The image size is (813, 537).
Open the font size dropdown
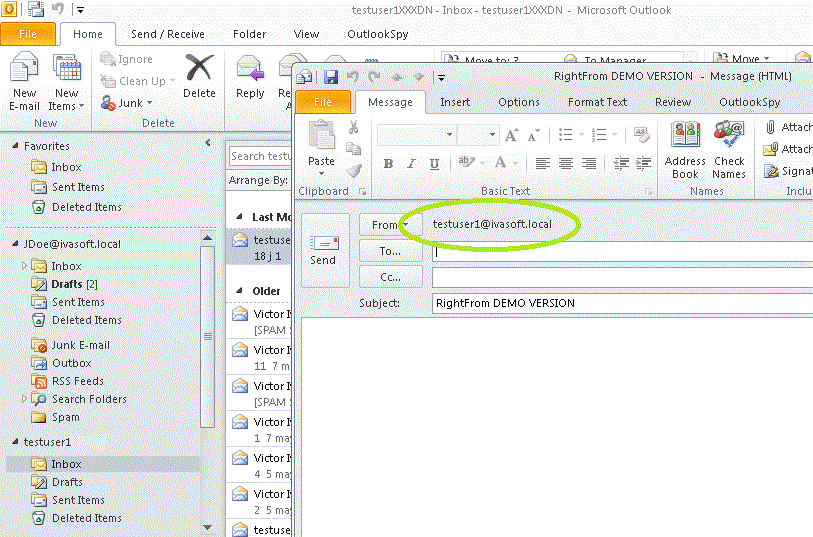tap(492, 135)
